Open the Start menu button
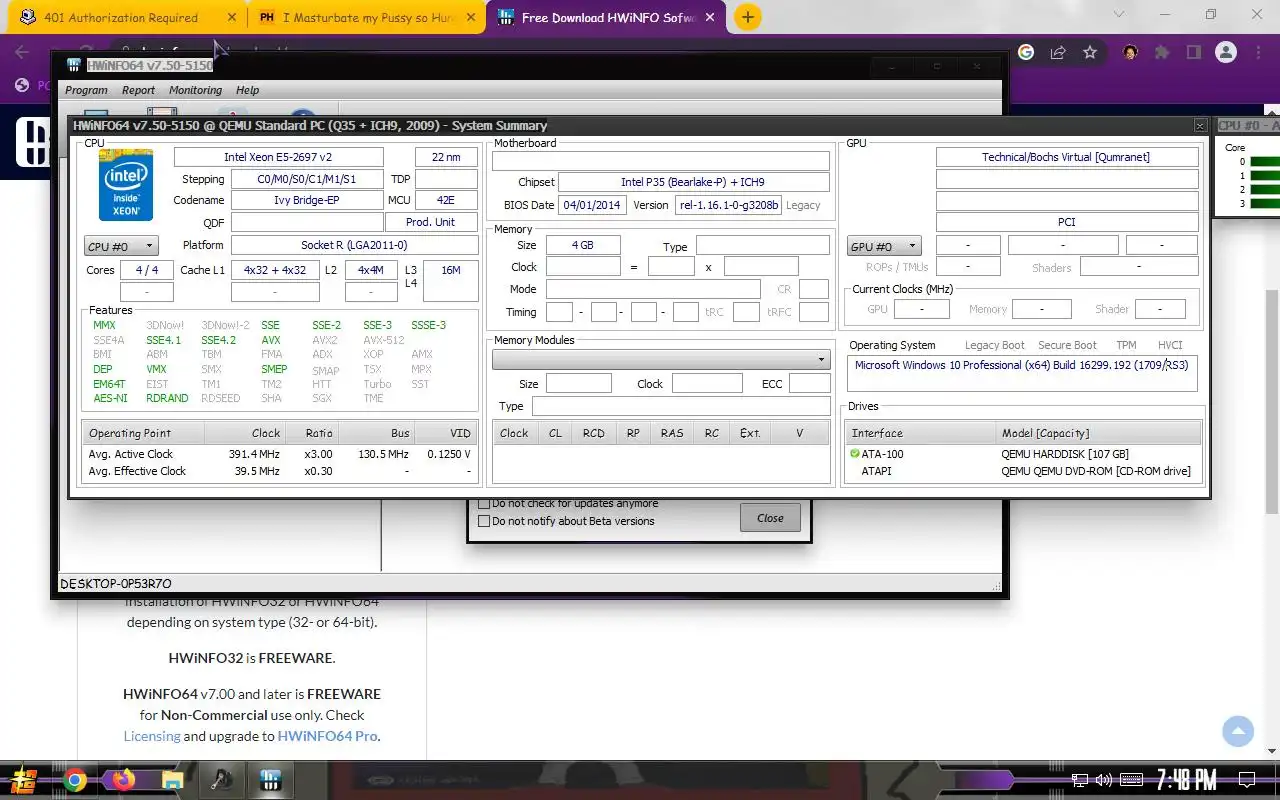This screenshot has width=1280, height=800. pyautogui.click(x=25, y=780)
